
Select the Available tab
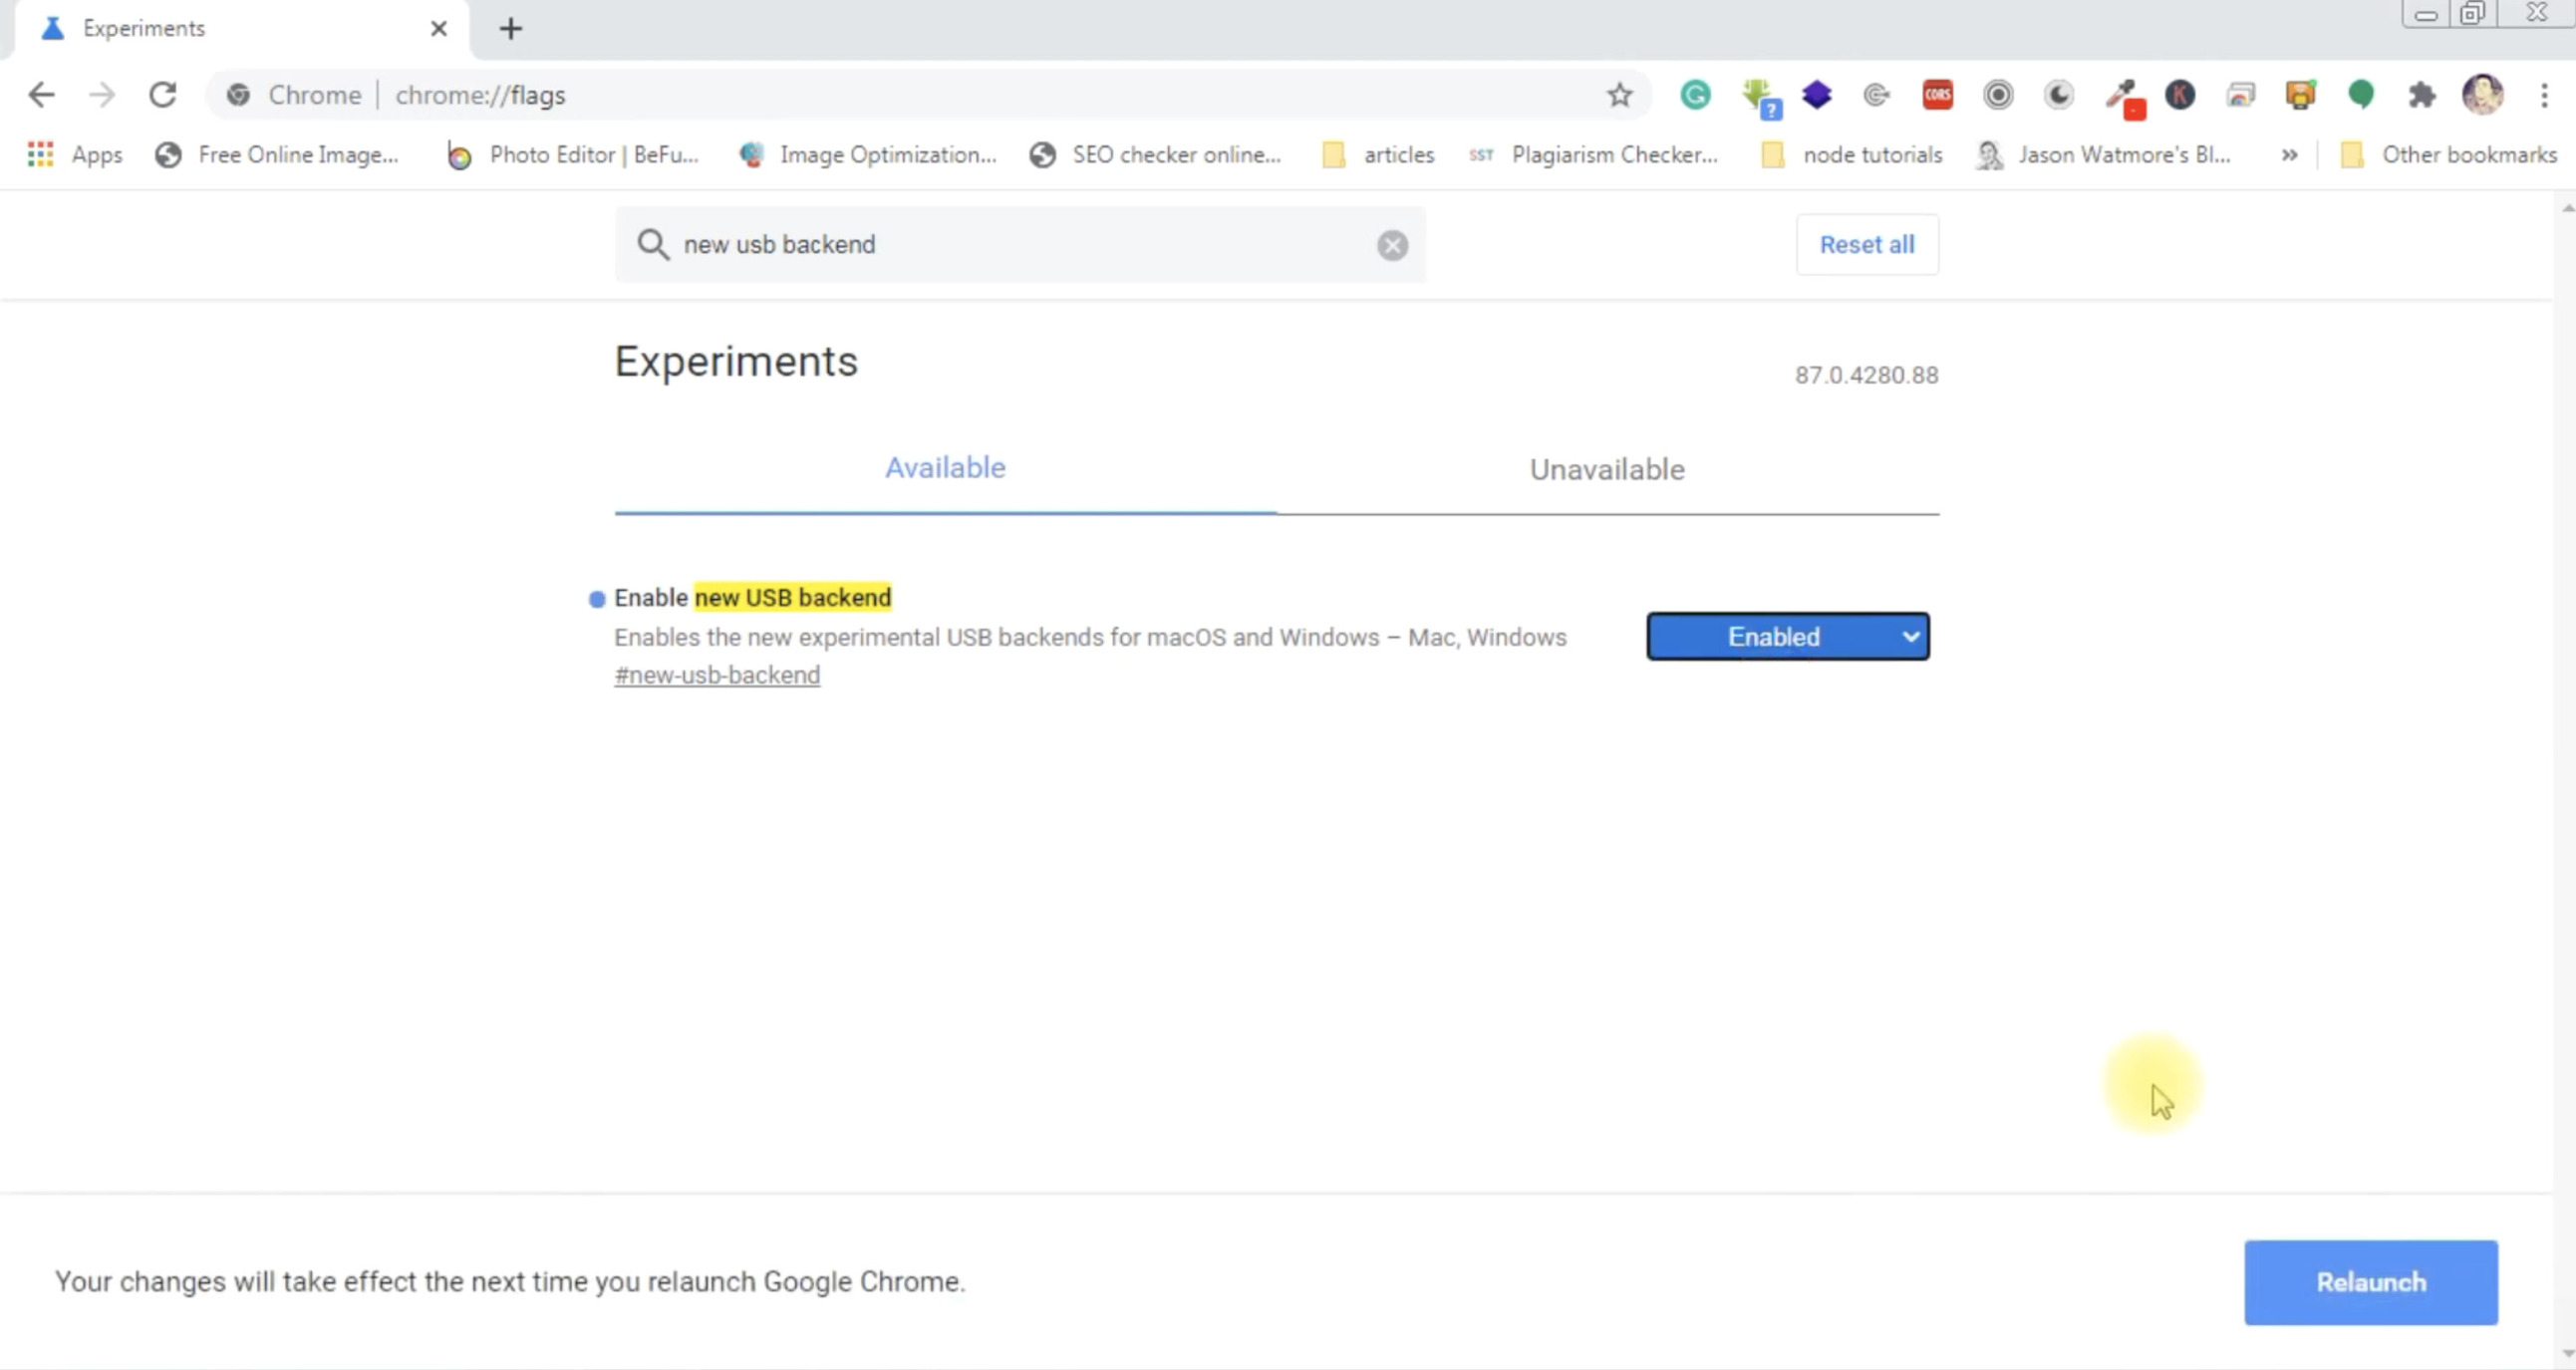944,467
